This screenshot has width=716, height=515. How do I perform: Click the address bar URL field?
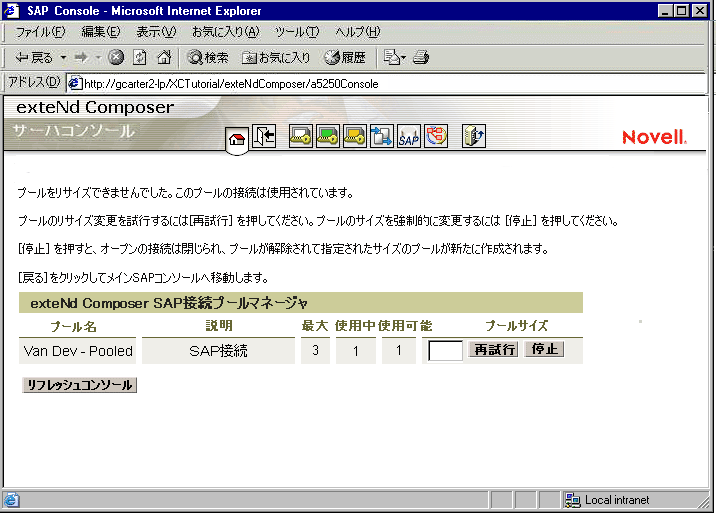388,84
